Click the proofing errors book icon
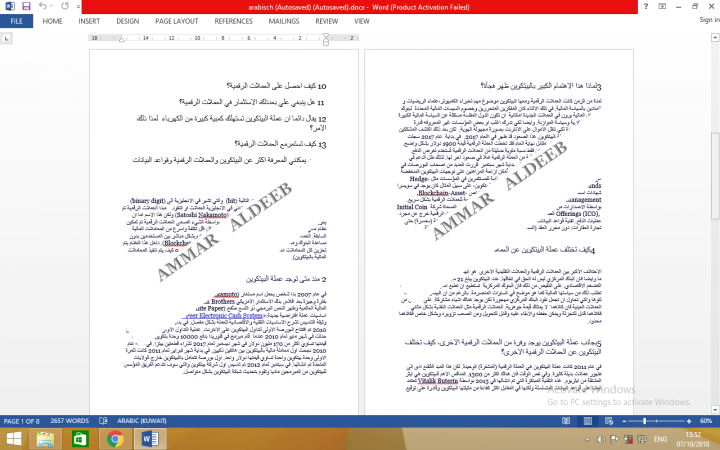The height and width of the screenshot is (450, 720). 103,421
